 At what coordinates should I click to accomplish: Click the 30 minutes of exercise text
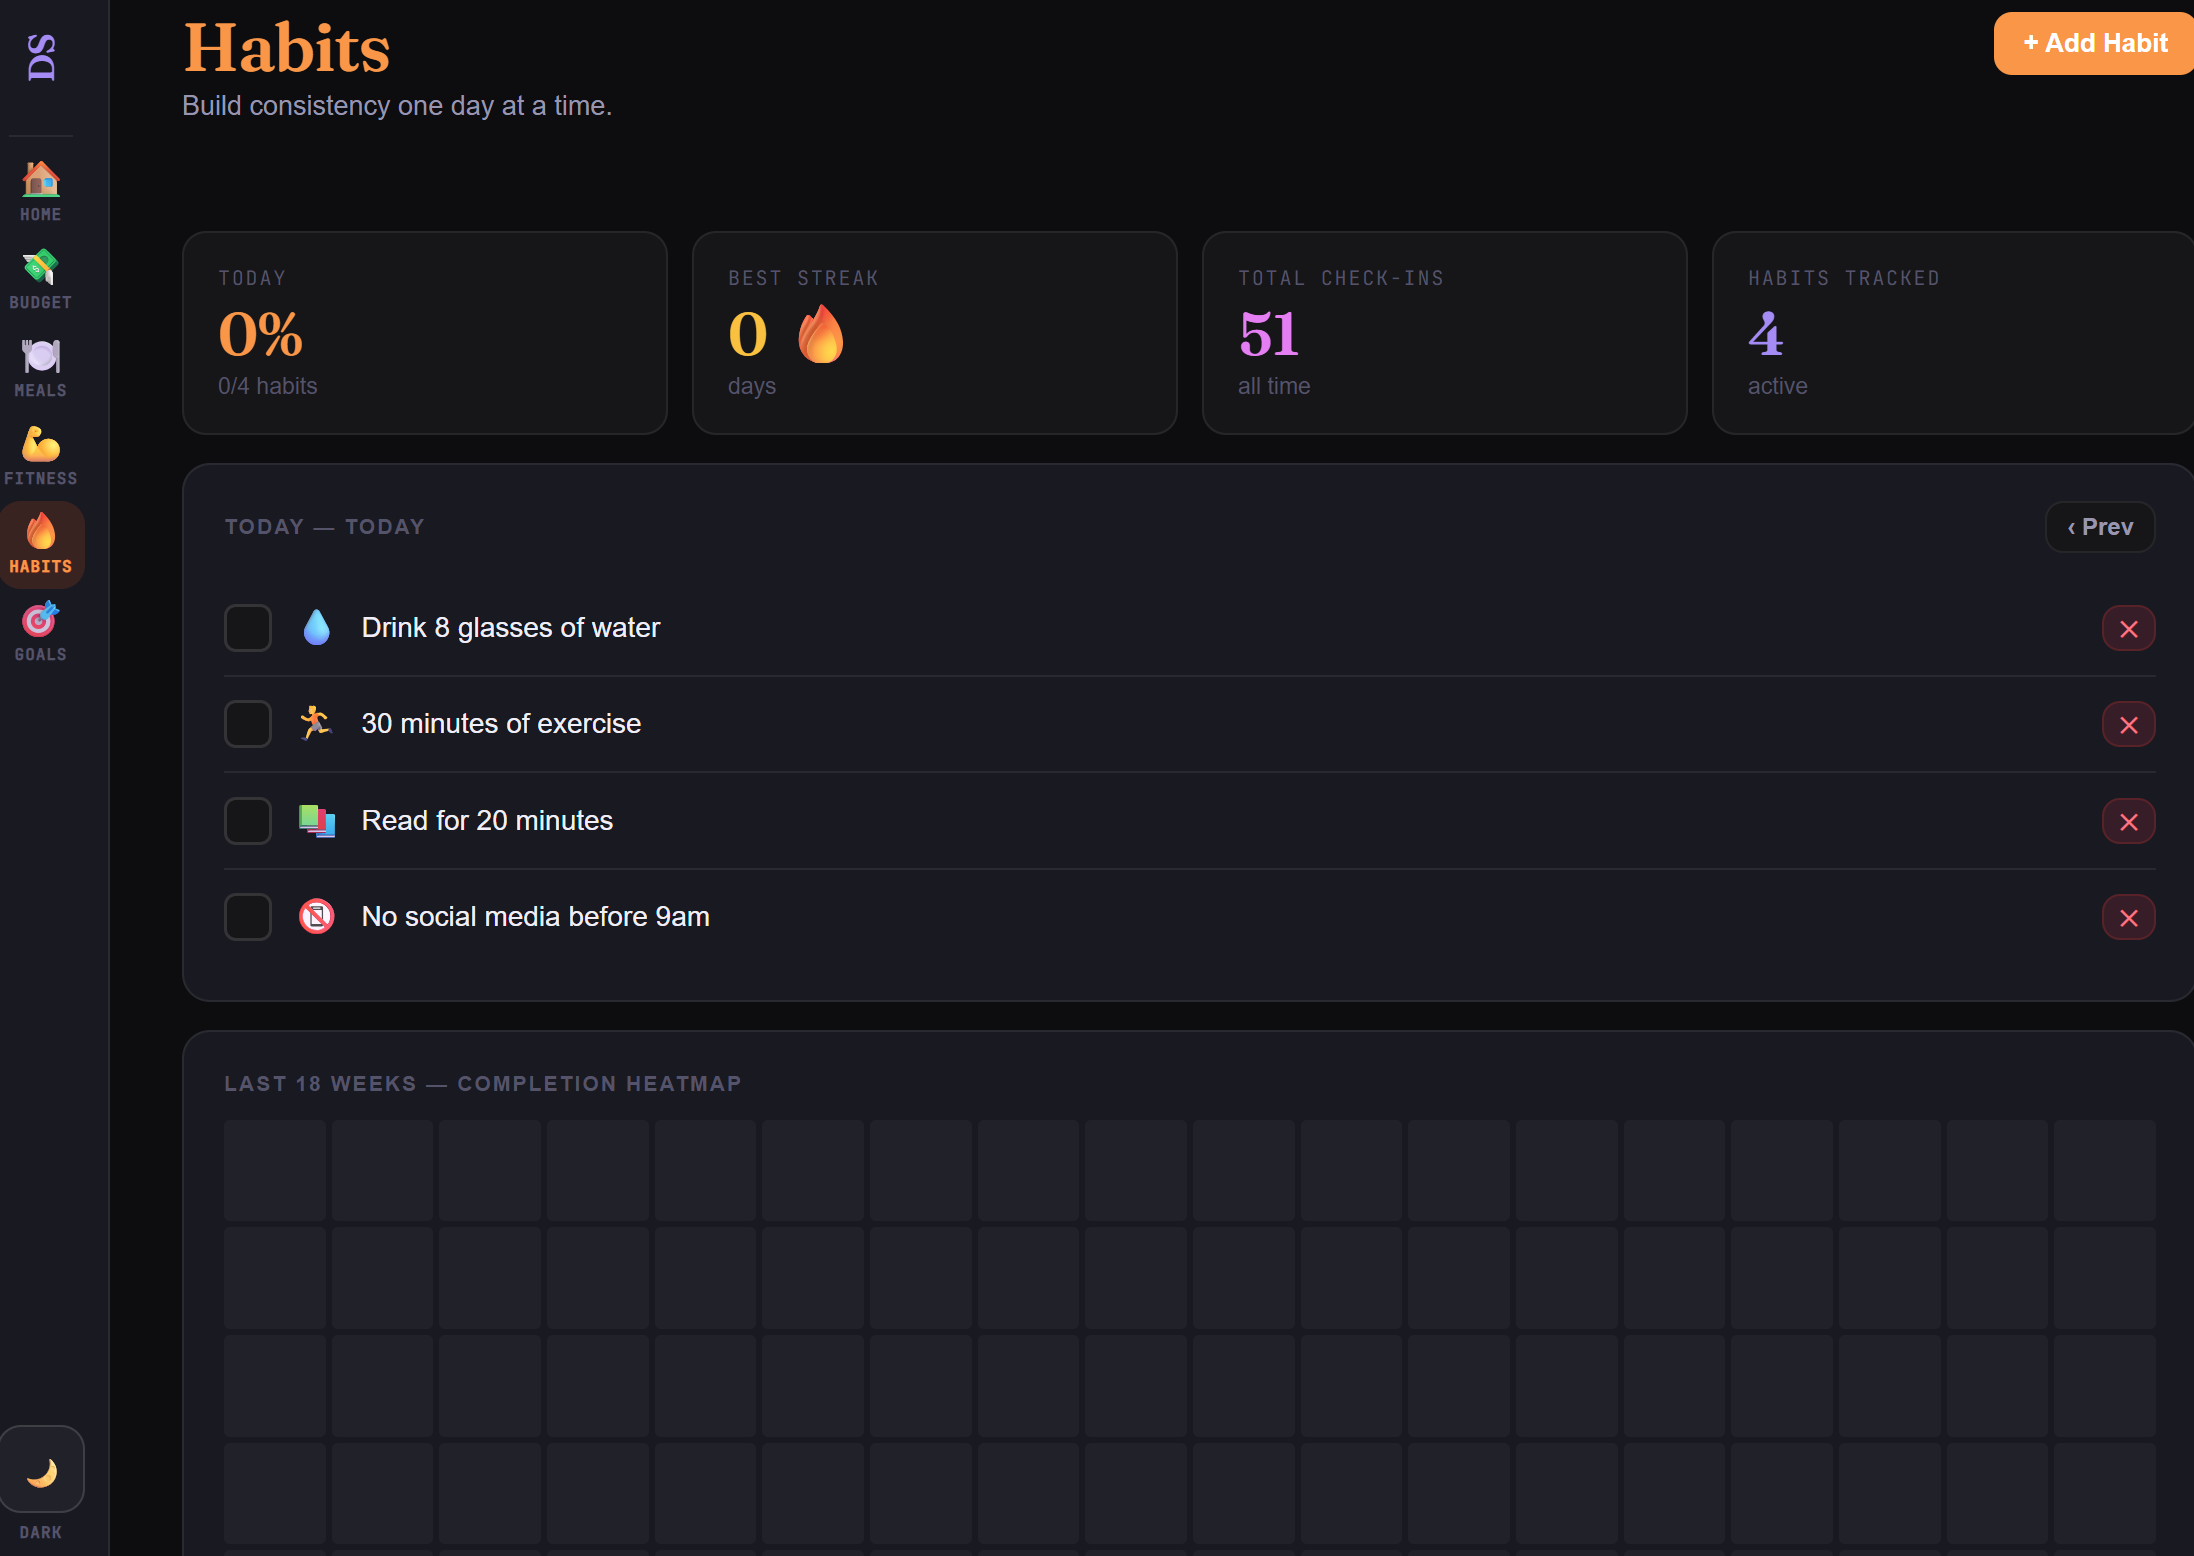(501, 724)
